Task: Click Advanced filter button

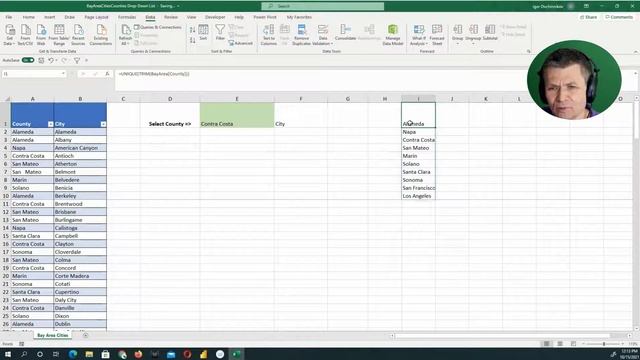Action: pyautogui.click(x=241, y=43)
